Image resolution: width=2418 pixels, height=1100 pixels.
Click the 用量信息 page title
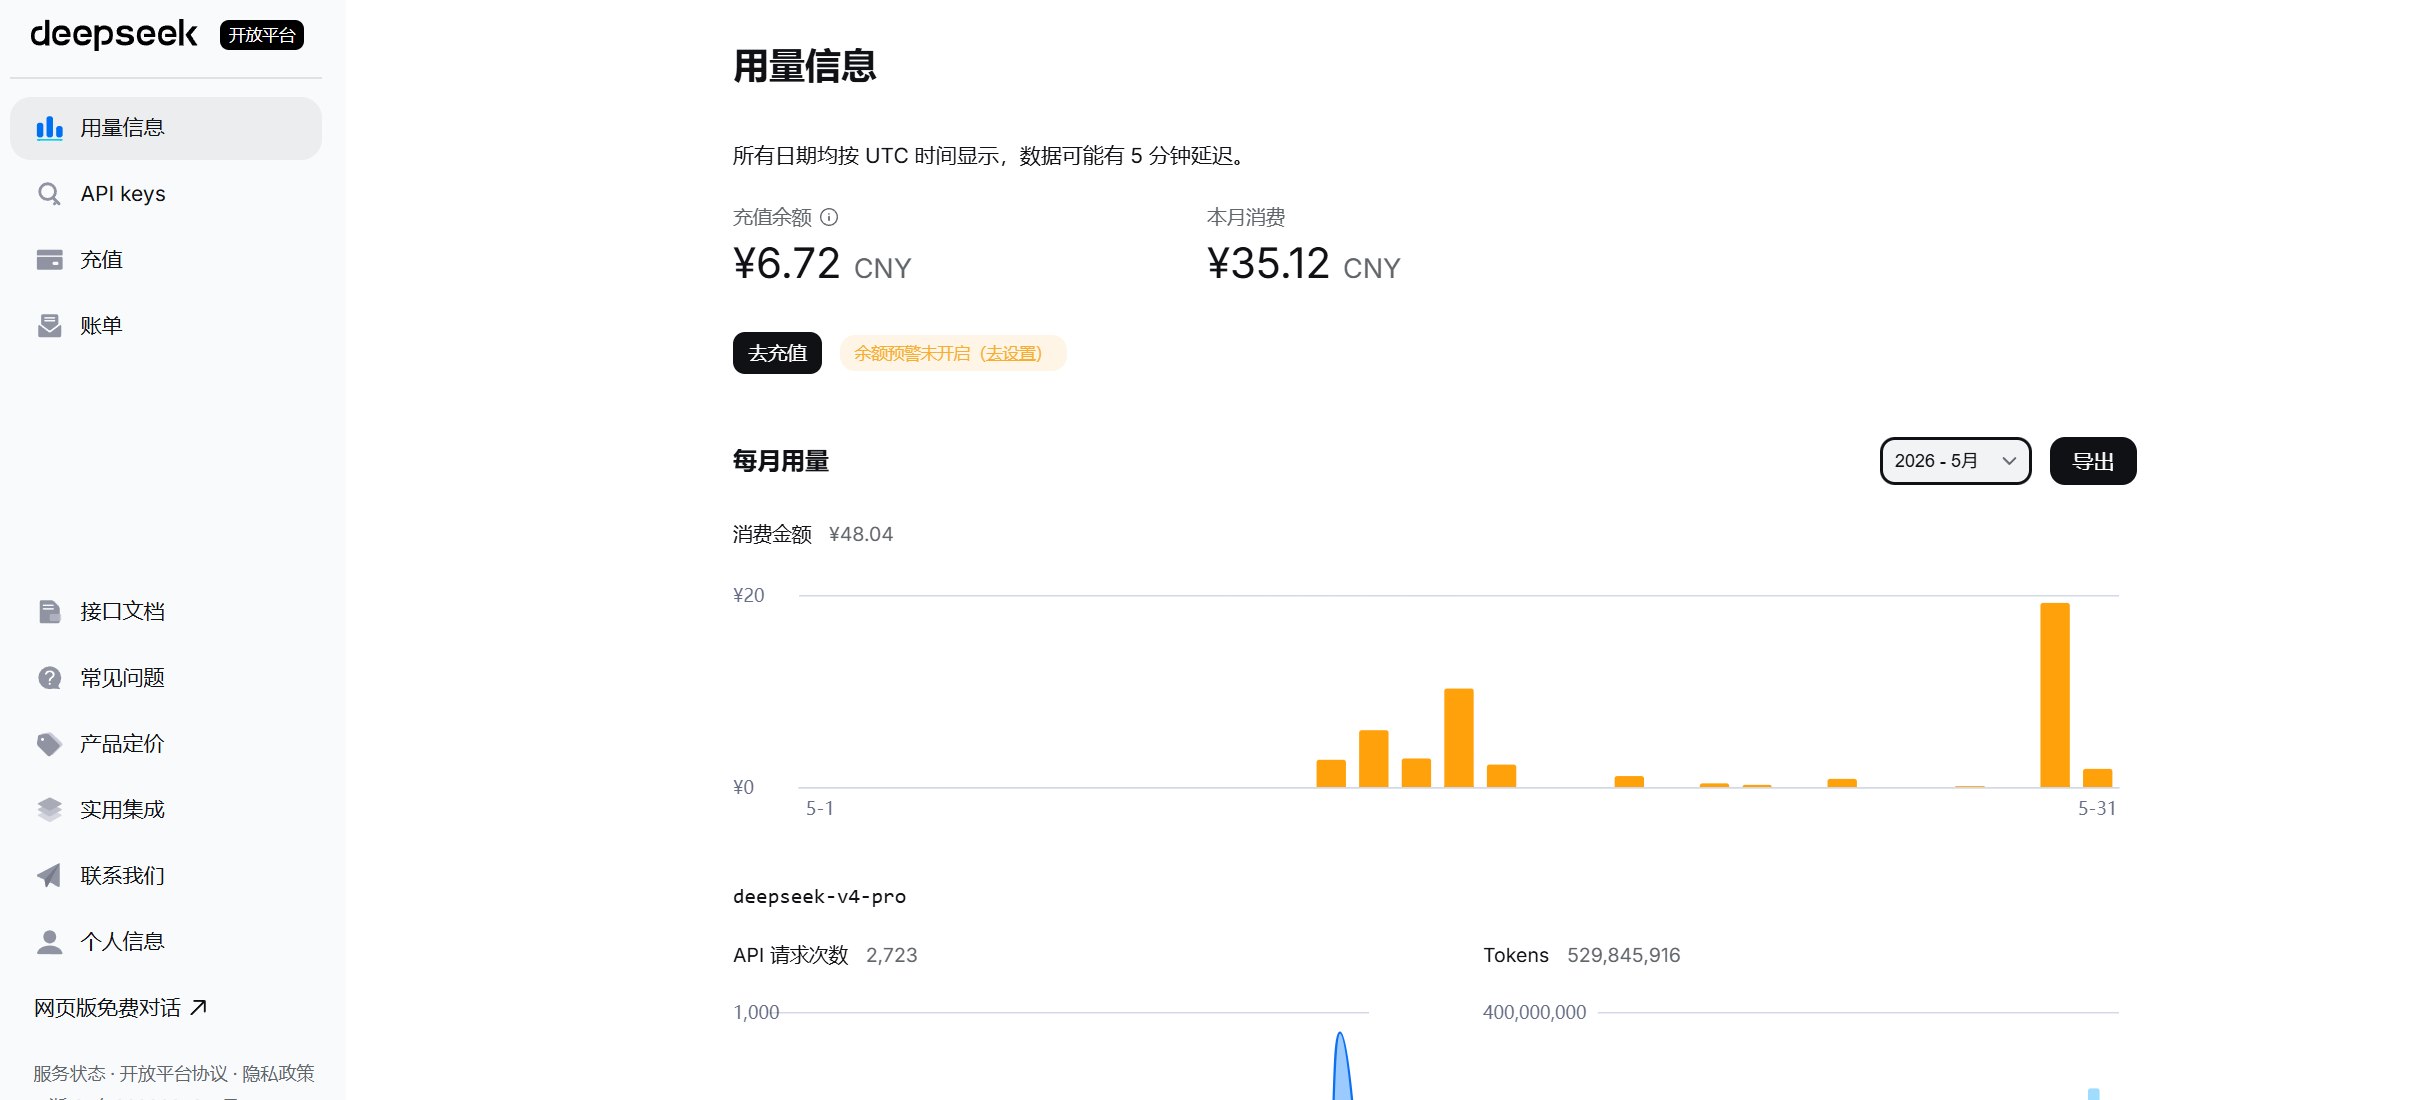[805, 66]
